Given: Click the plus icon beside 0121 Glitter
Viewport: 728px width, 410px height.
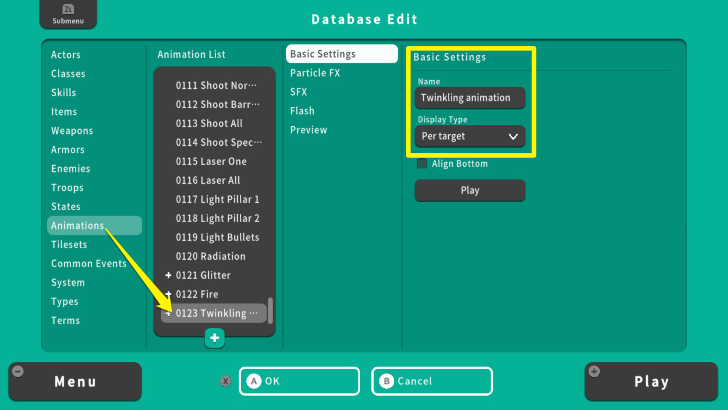Looking at the screenshot, I should click(x=168, y=275).
